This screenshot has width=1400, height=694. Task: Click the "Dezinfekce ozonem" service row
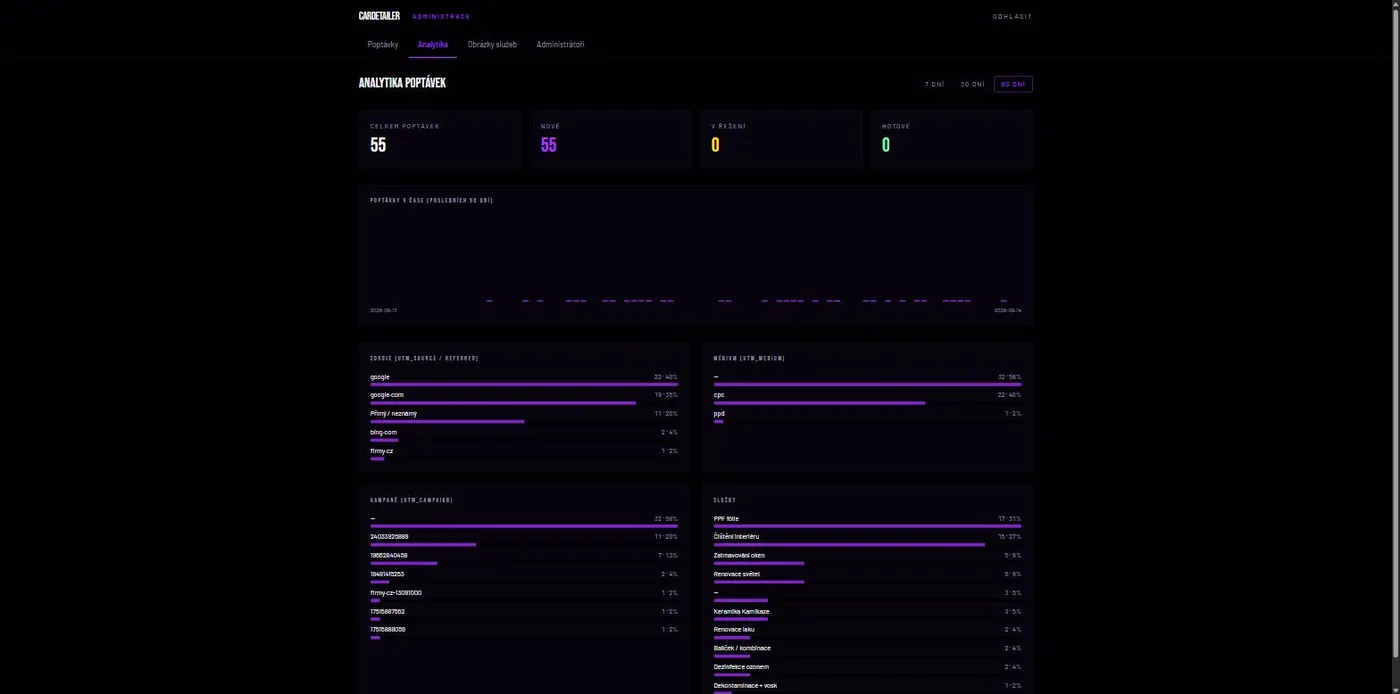tap(867, 670)
